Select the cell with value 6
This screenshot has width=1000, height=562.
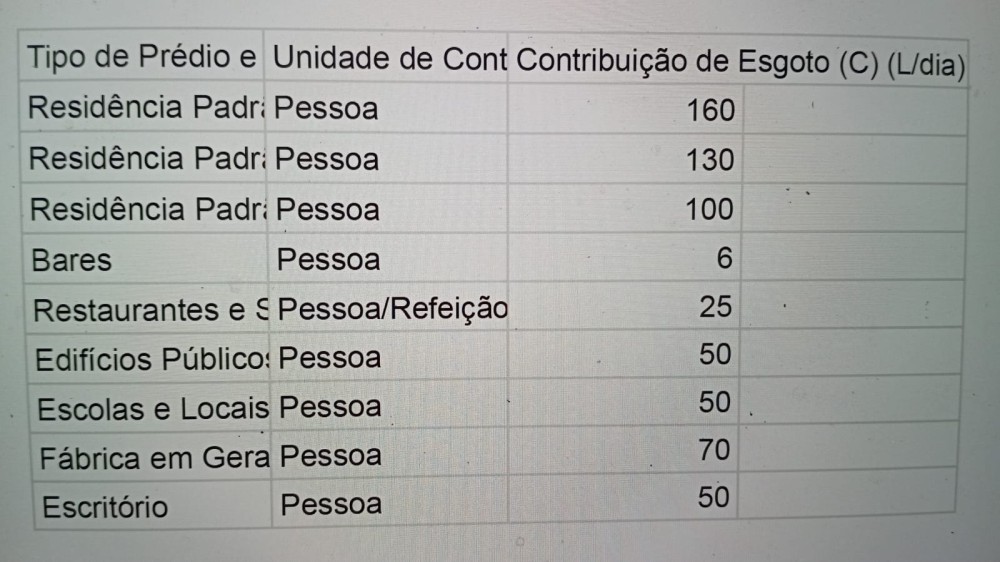[625, 259]
